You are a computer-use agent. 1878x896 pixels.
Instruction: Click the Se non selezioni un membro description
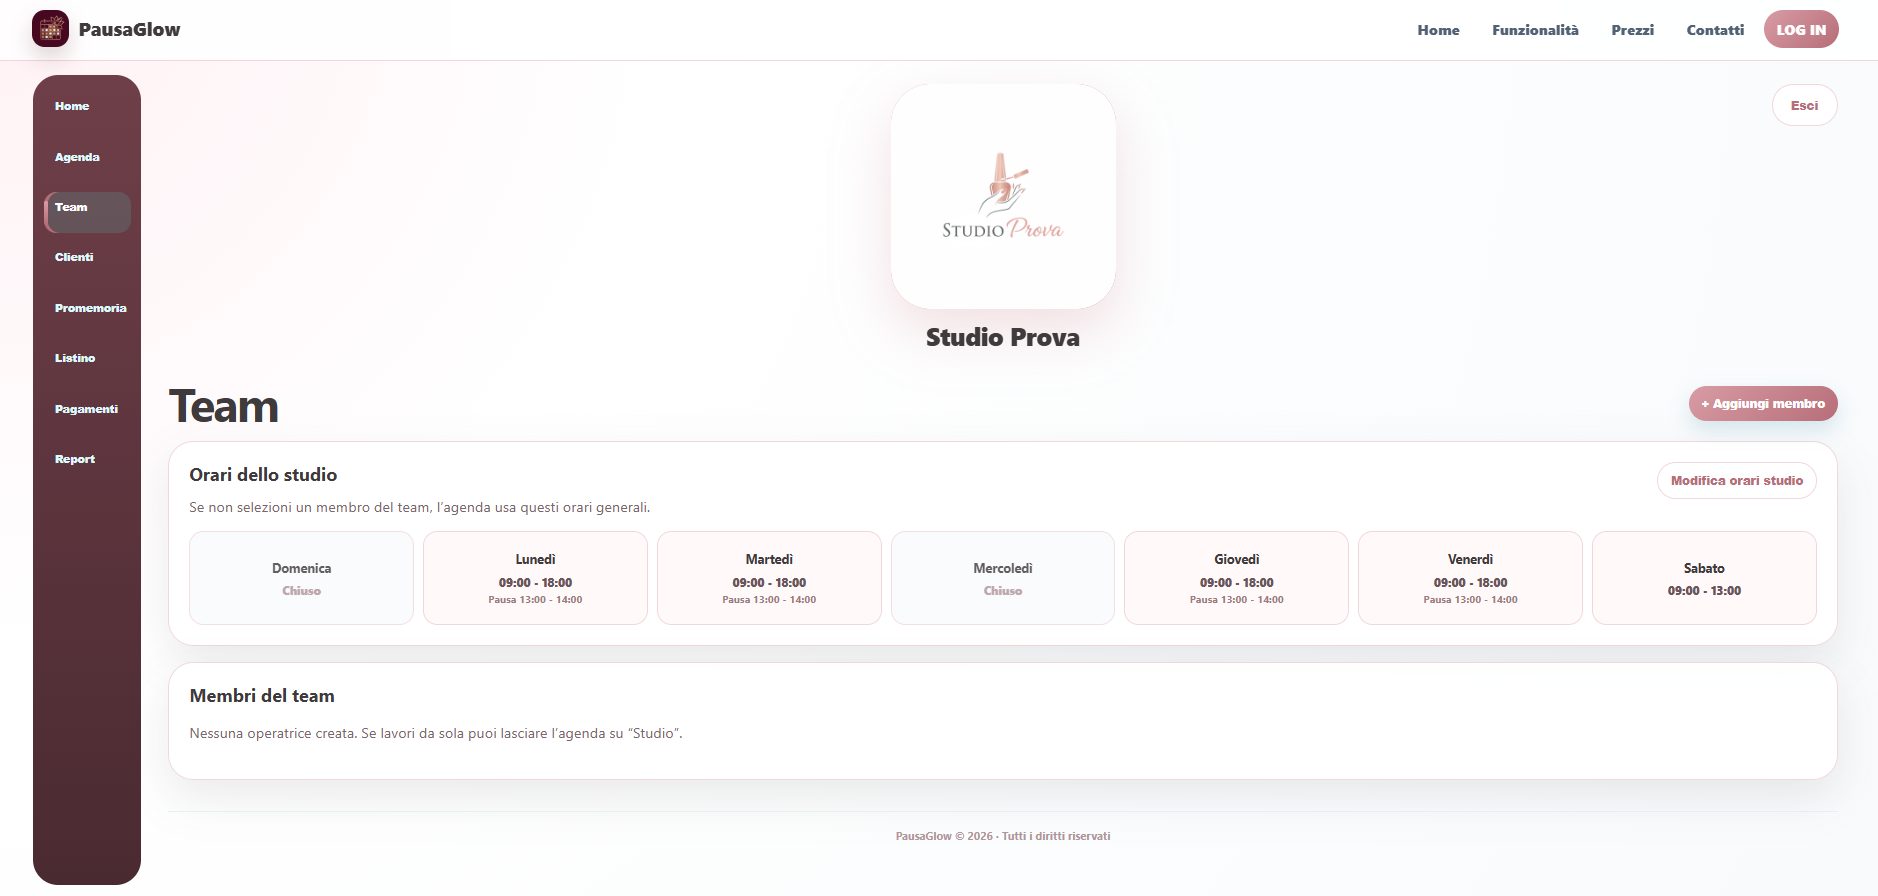tap(420, 507)
